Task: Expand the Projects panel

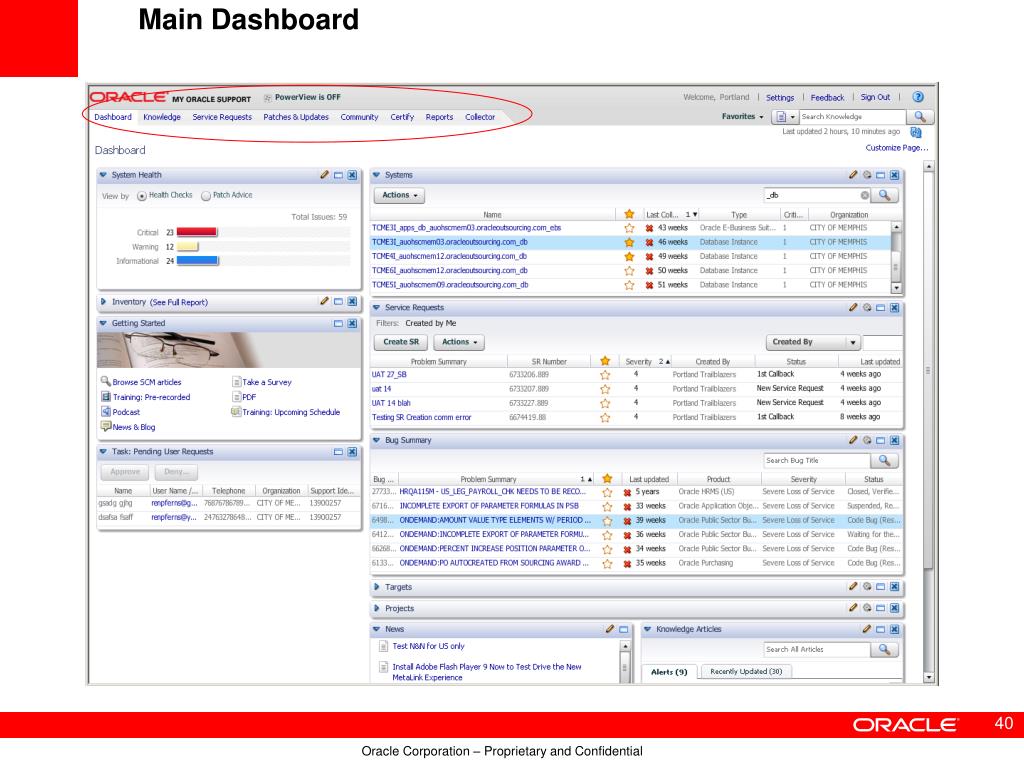Action: click(x=376, y=608)
